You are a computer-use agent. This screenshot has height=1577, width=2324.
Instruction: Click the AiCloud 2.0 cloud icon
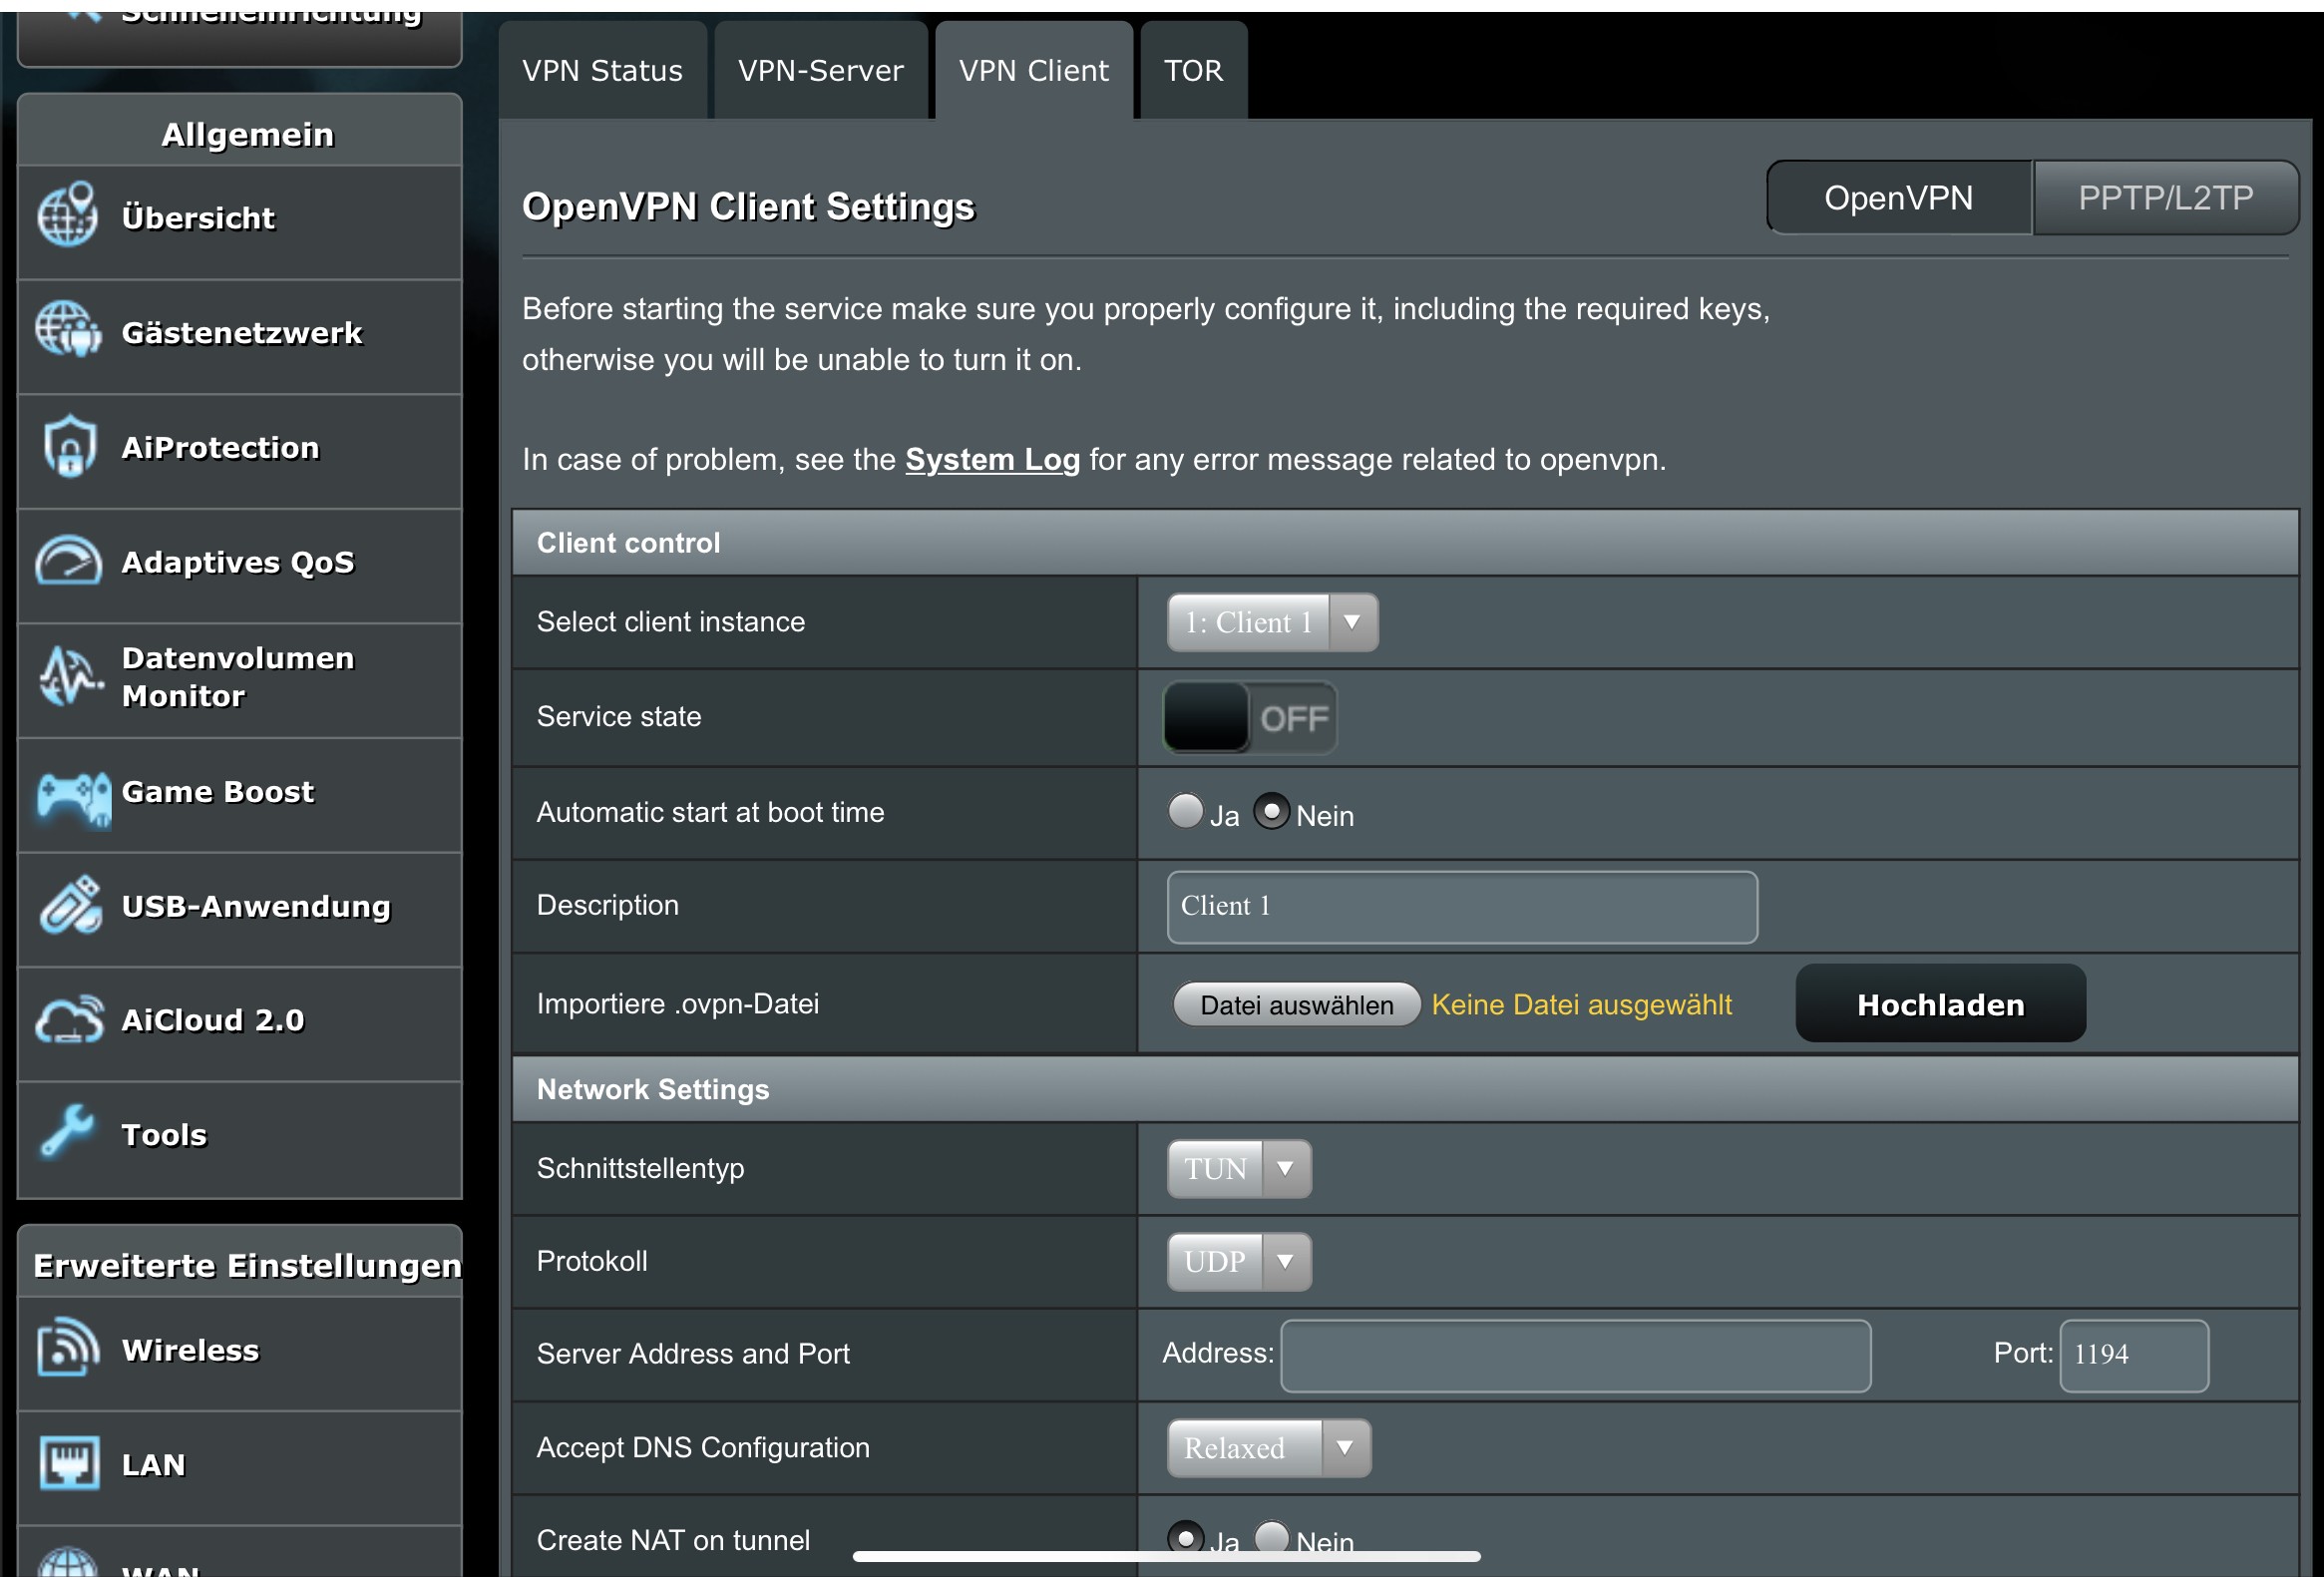coord(68,1020)
